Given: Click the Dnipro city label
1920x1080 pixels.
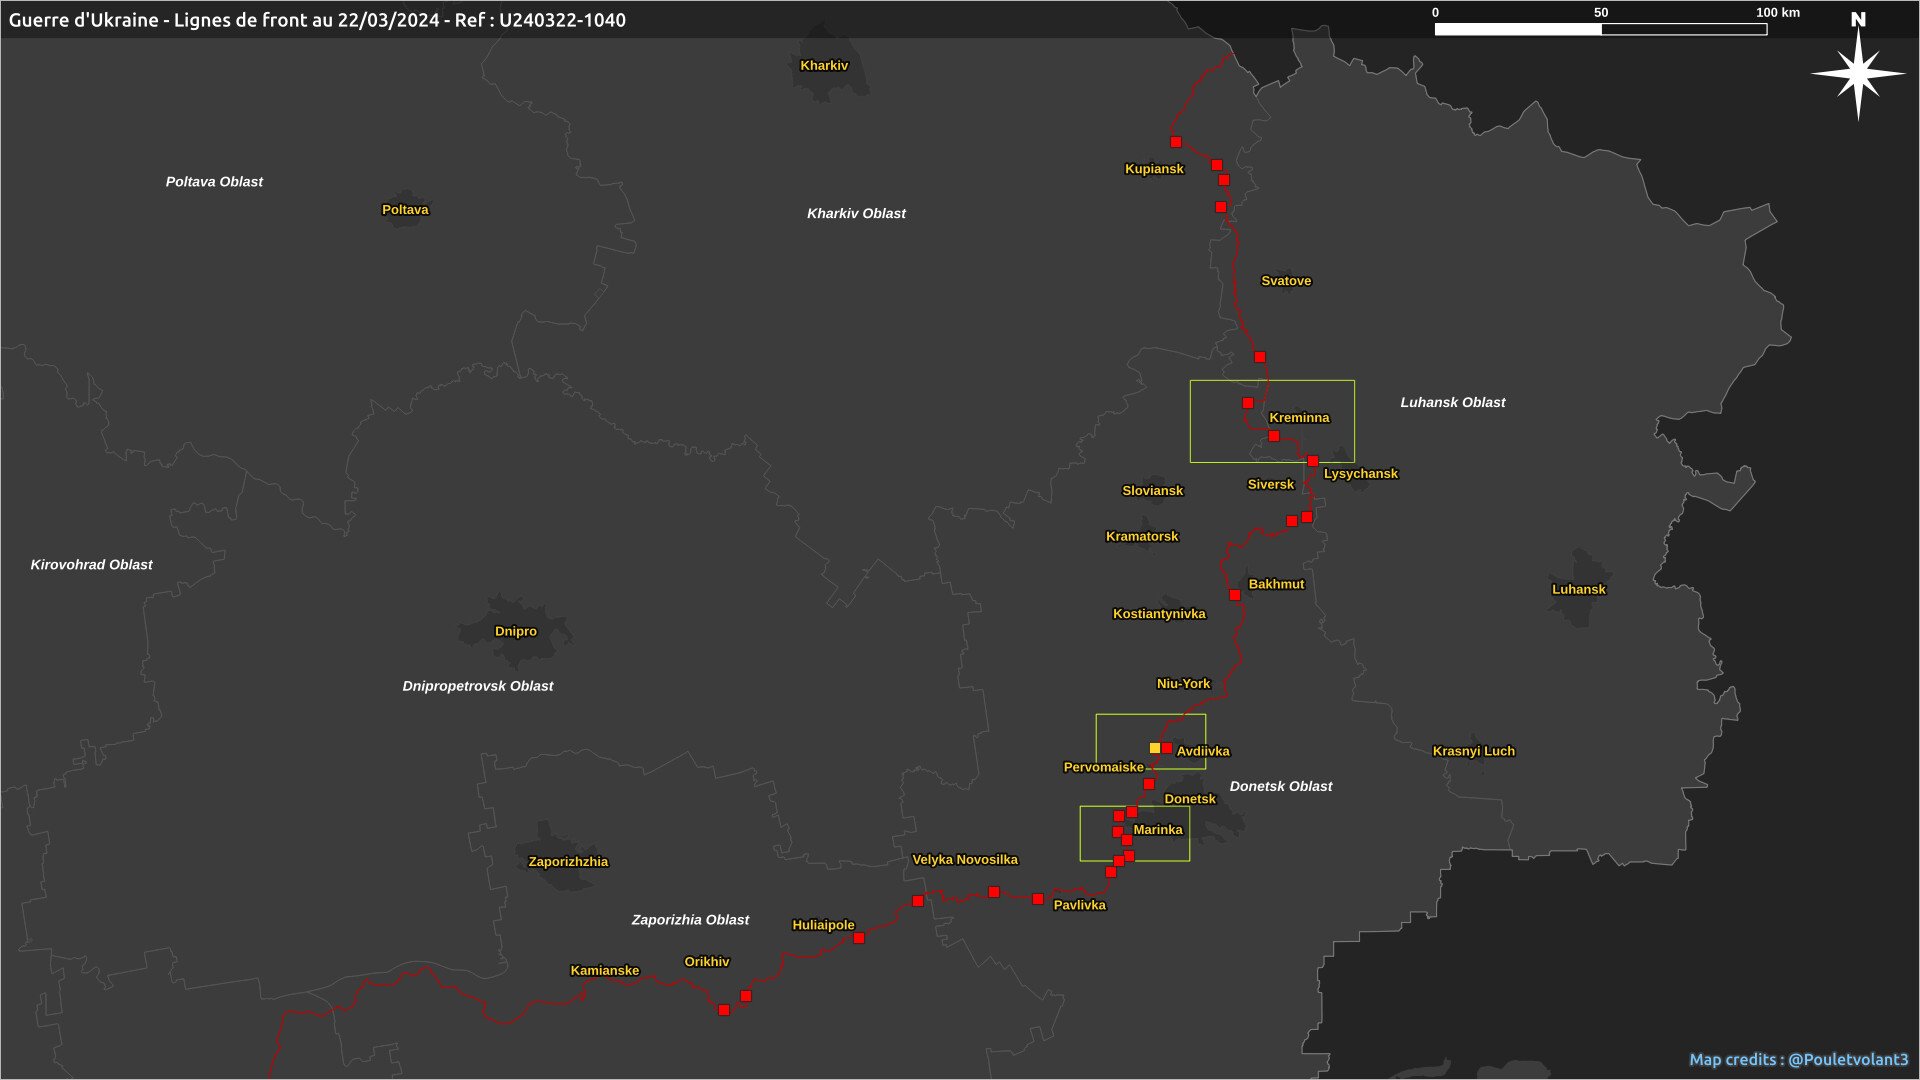Looking at the screenshot, I should (516, 632).
